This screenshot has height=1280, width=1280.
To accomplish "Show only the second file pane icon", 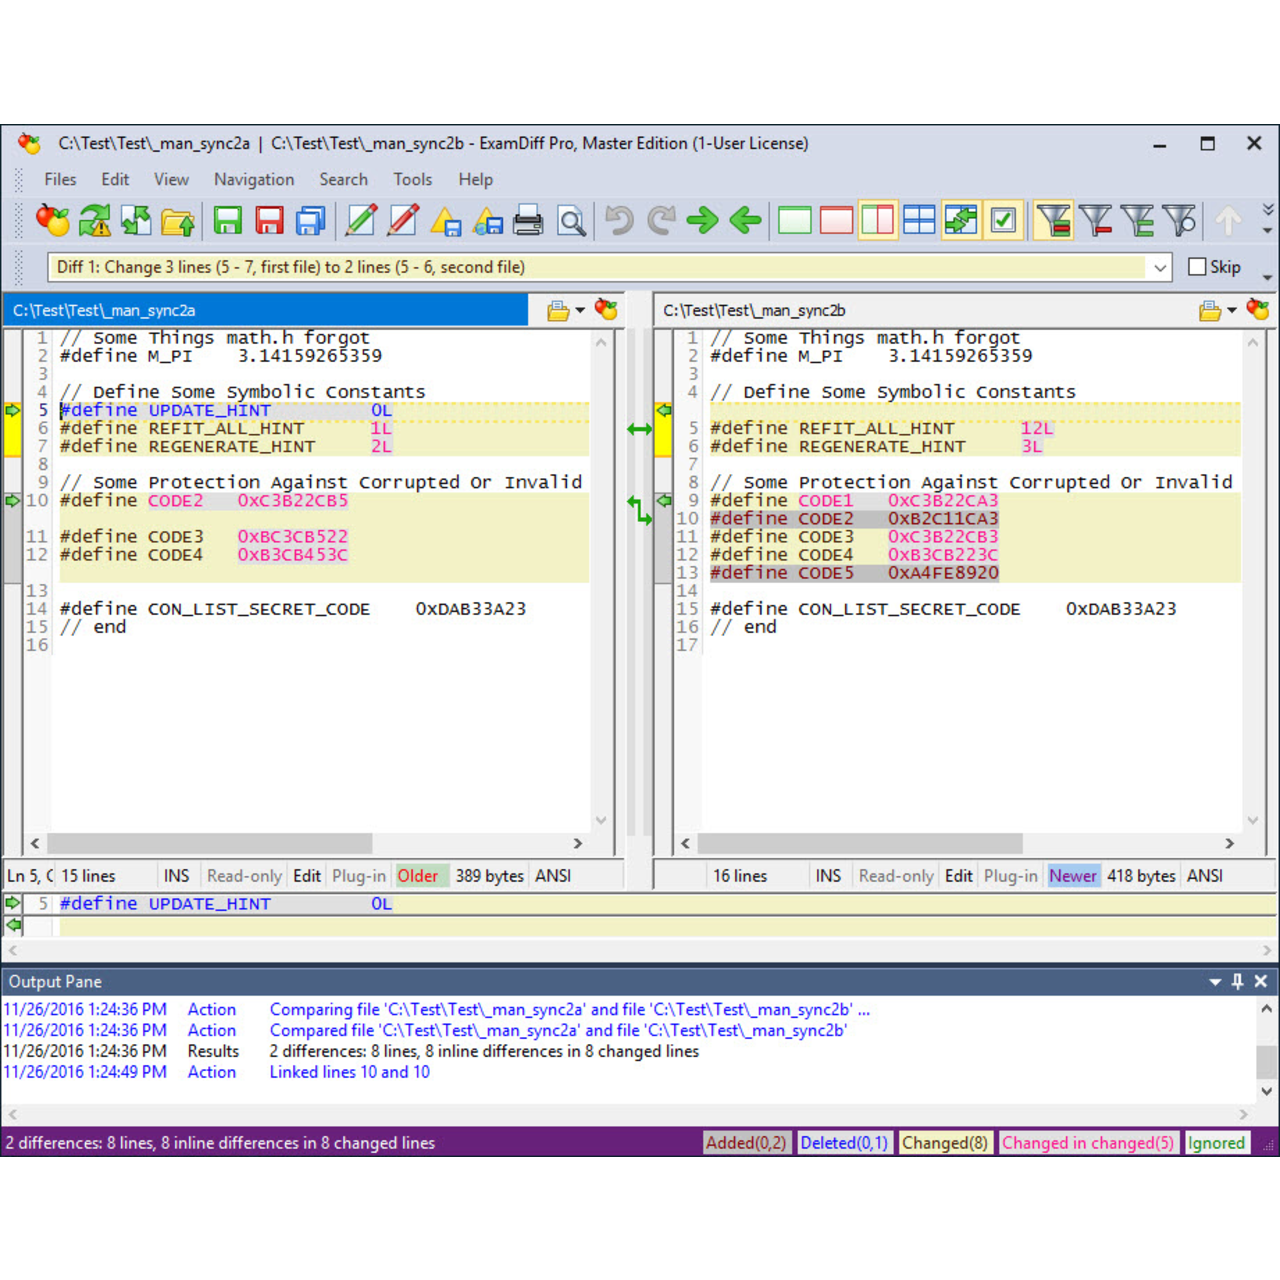I will [836, 220].
